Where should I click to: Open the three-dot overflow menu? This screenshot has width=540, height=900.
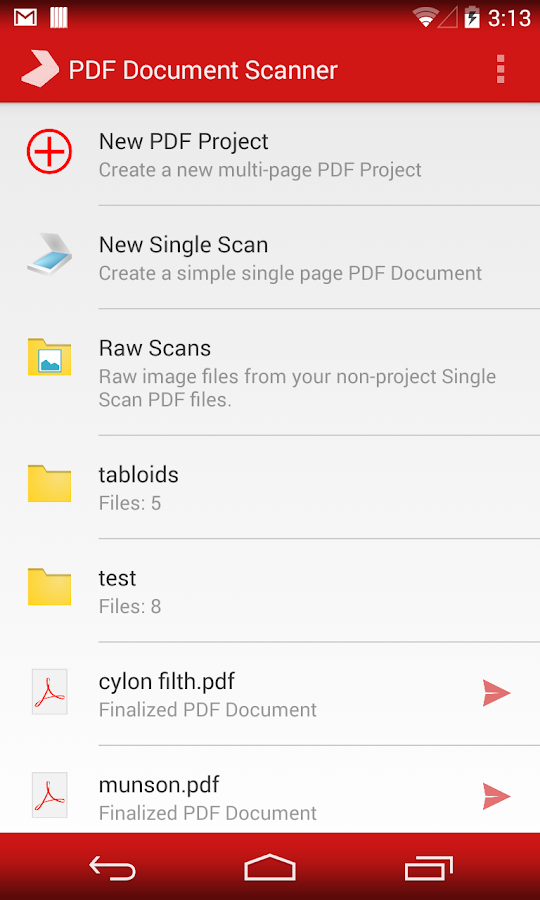click(x=500, y=69)
